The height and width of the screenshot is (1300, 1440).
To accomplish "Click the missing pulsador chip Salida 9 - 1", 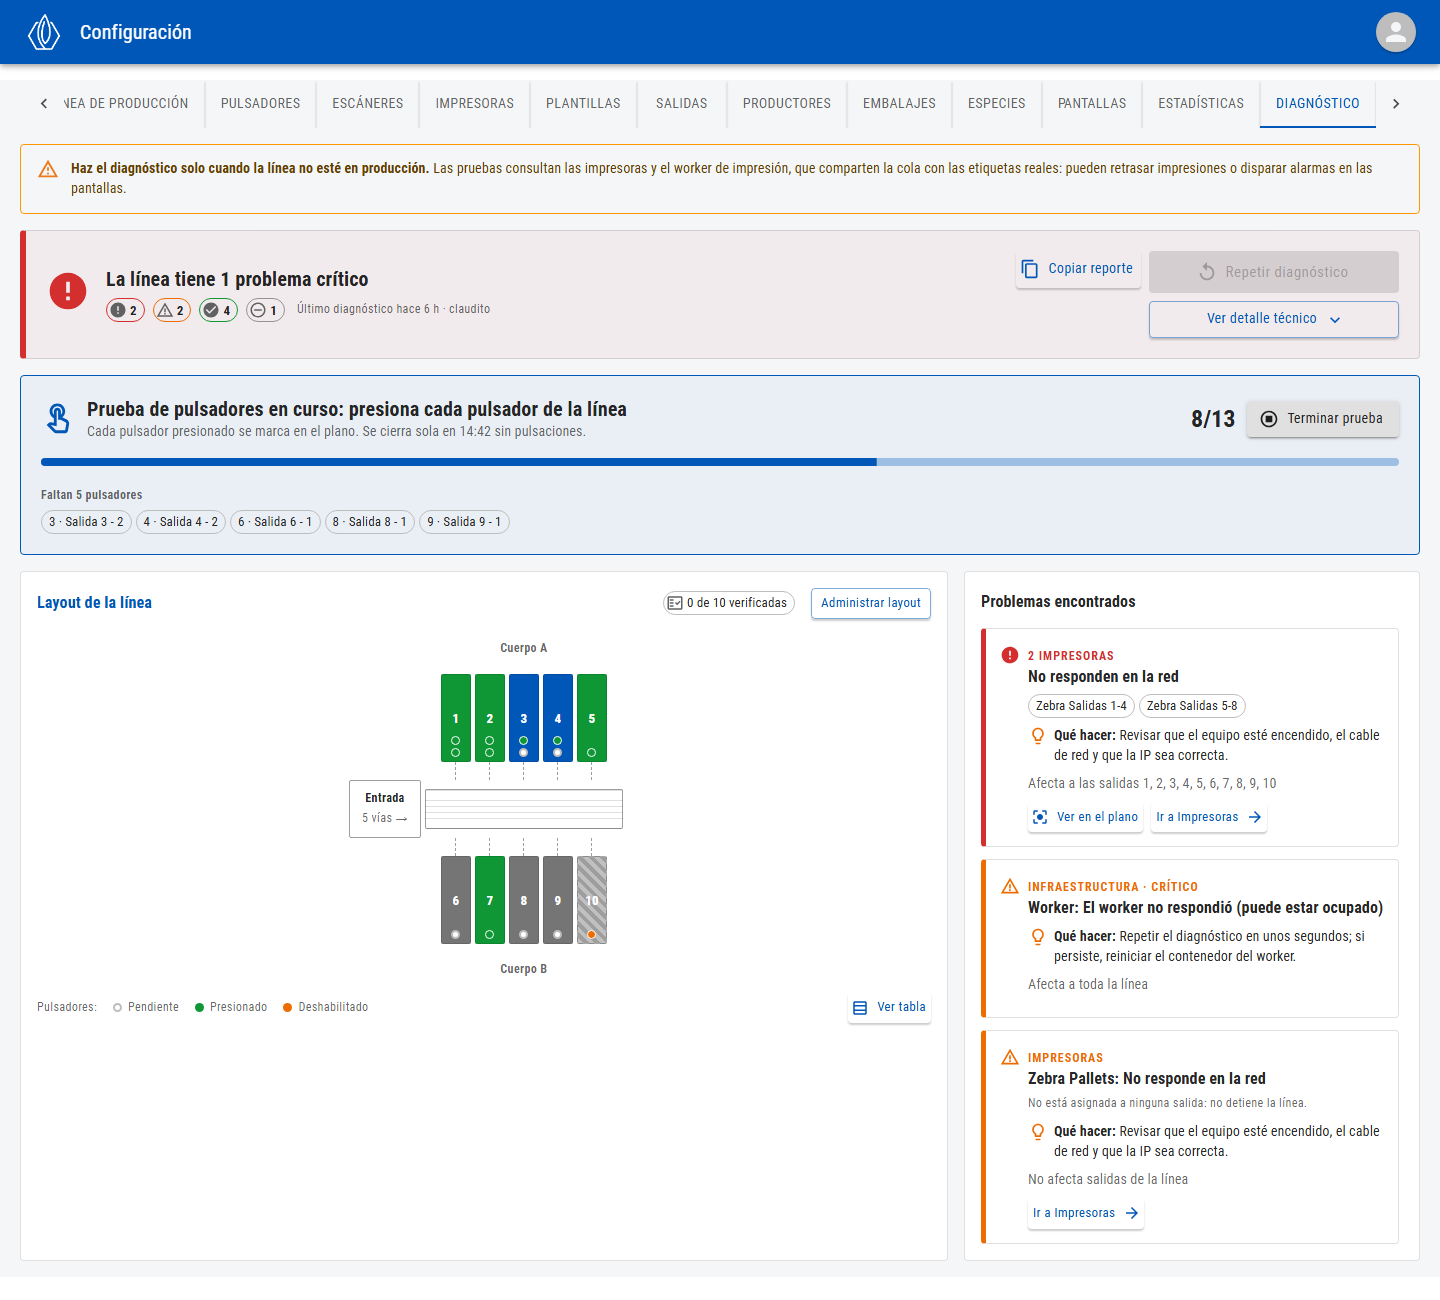I will point(464,522).
